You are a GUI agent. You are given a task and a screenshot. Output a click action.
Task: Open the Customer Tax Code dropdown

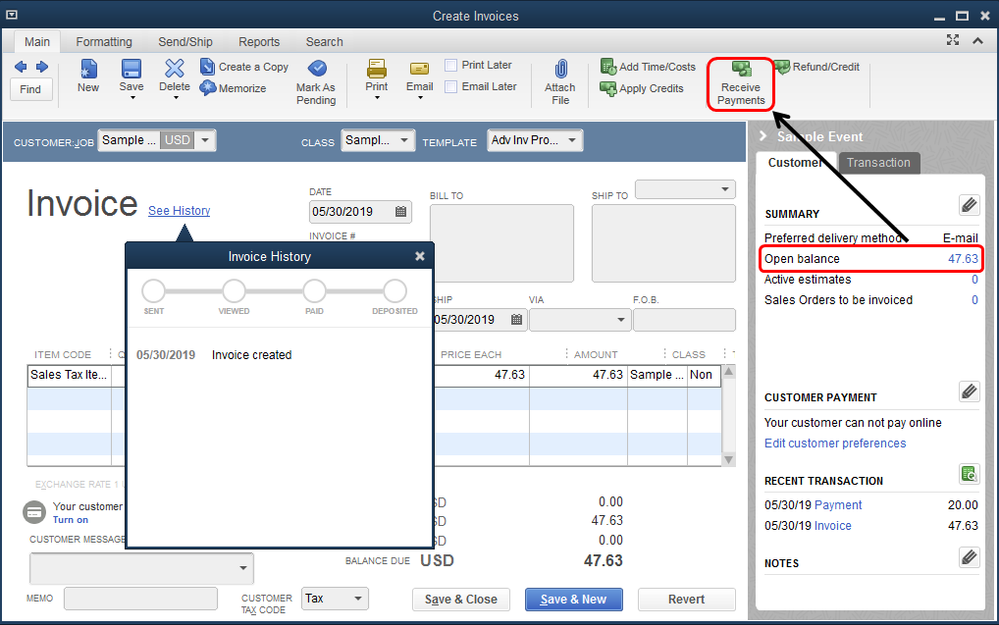tap(358, 598)
